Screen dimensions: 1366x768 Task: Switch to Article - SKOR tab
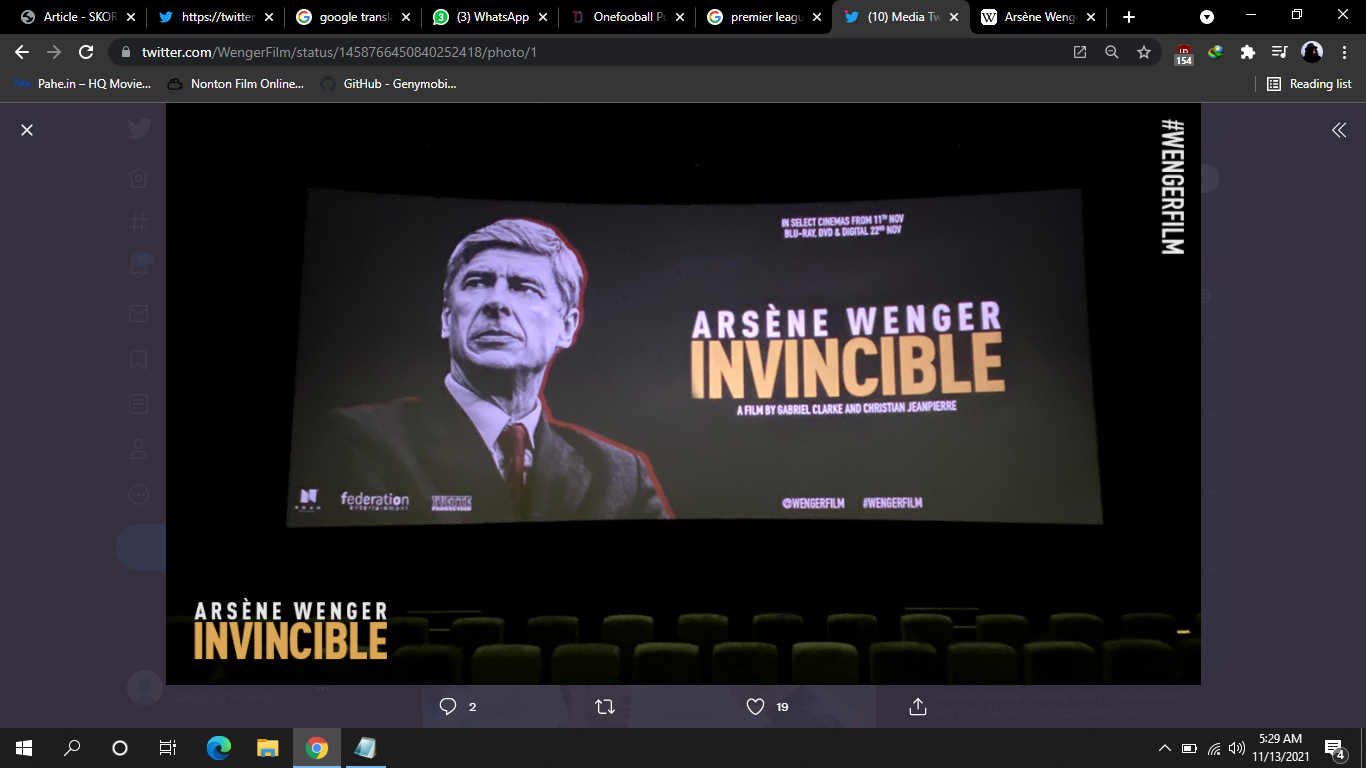point(78,17)
